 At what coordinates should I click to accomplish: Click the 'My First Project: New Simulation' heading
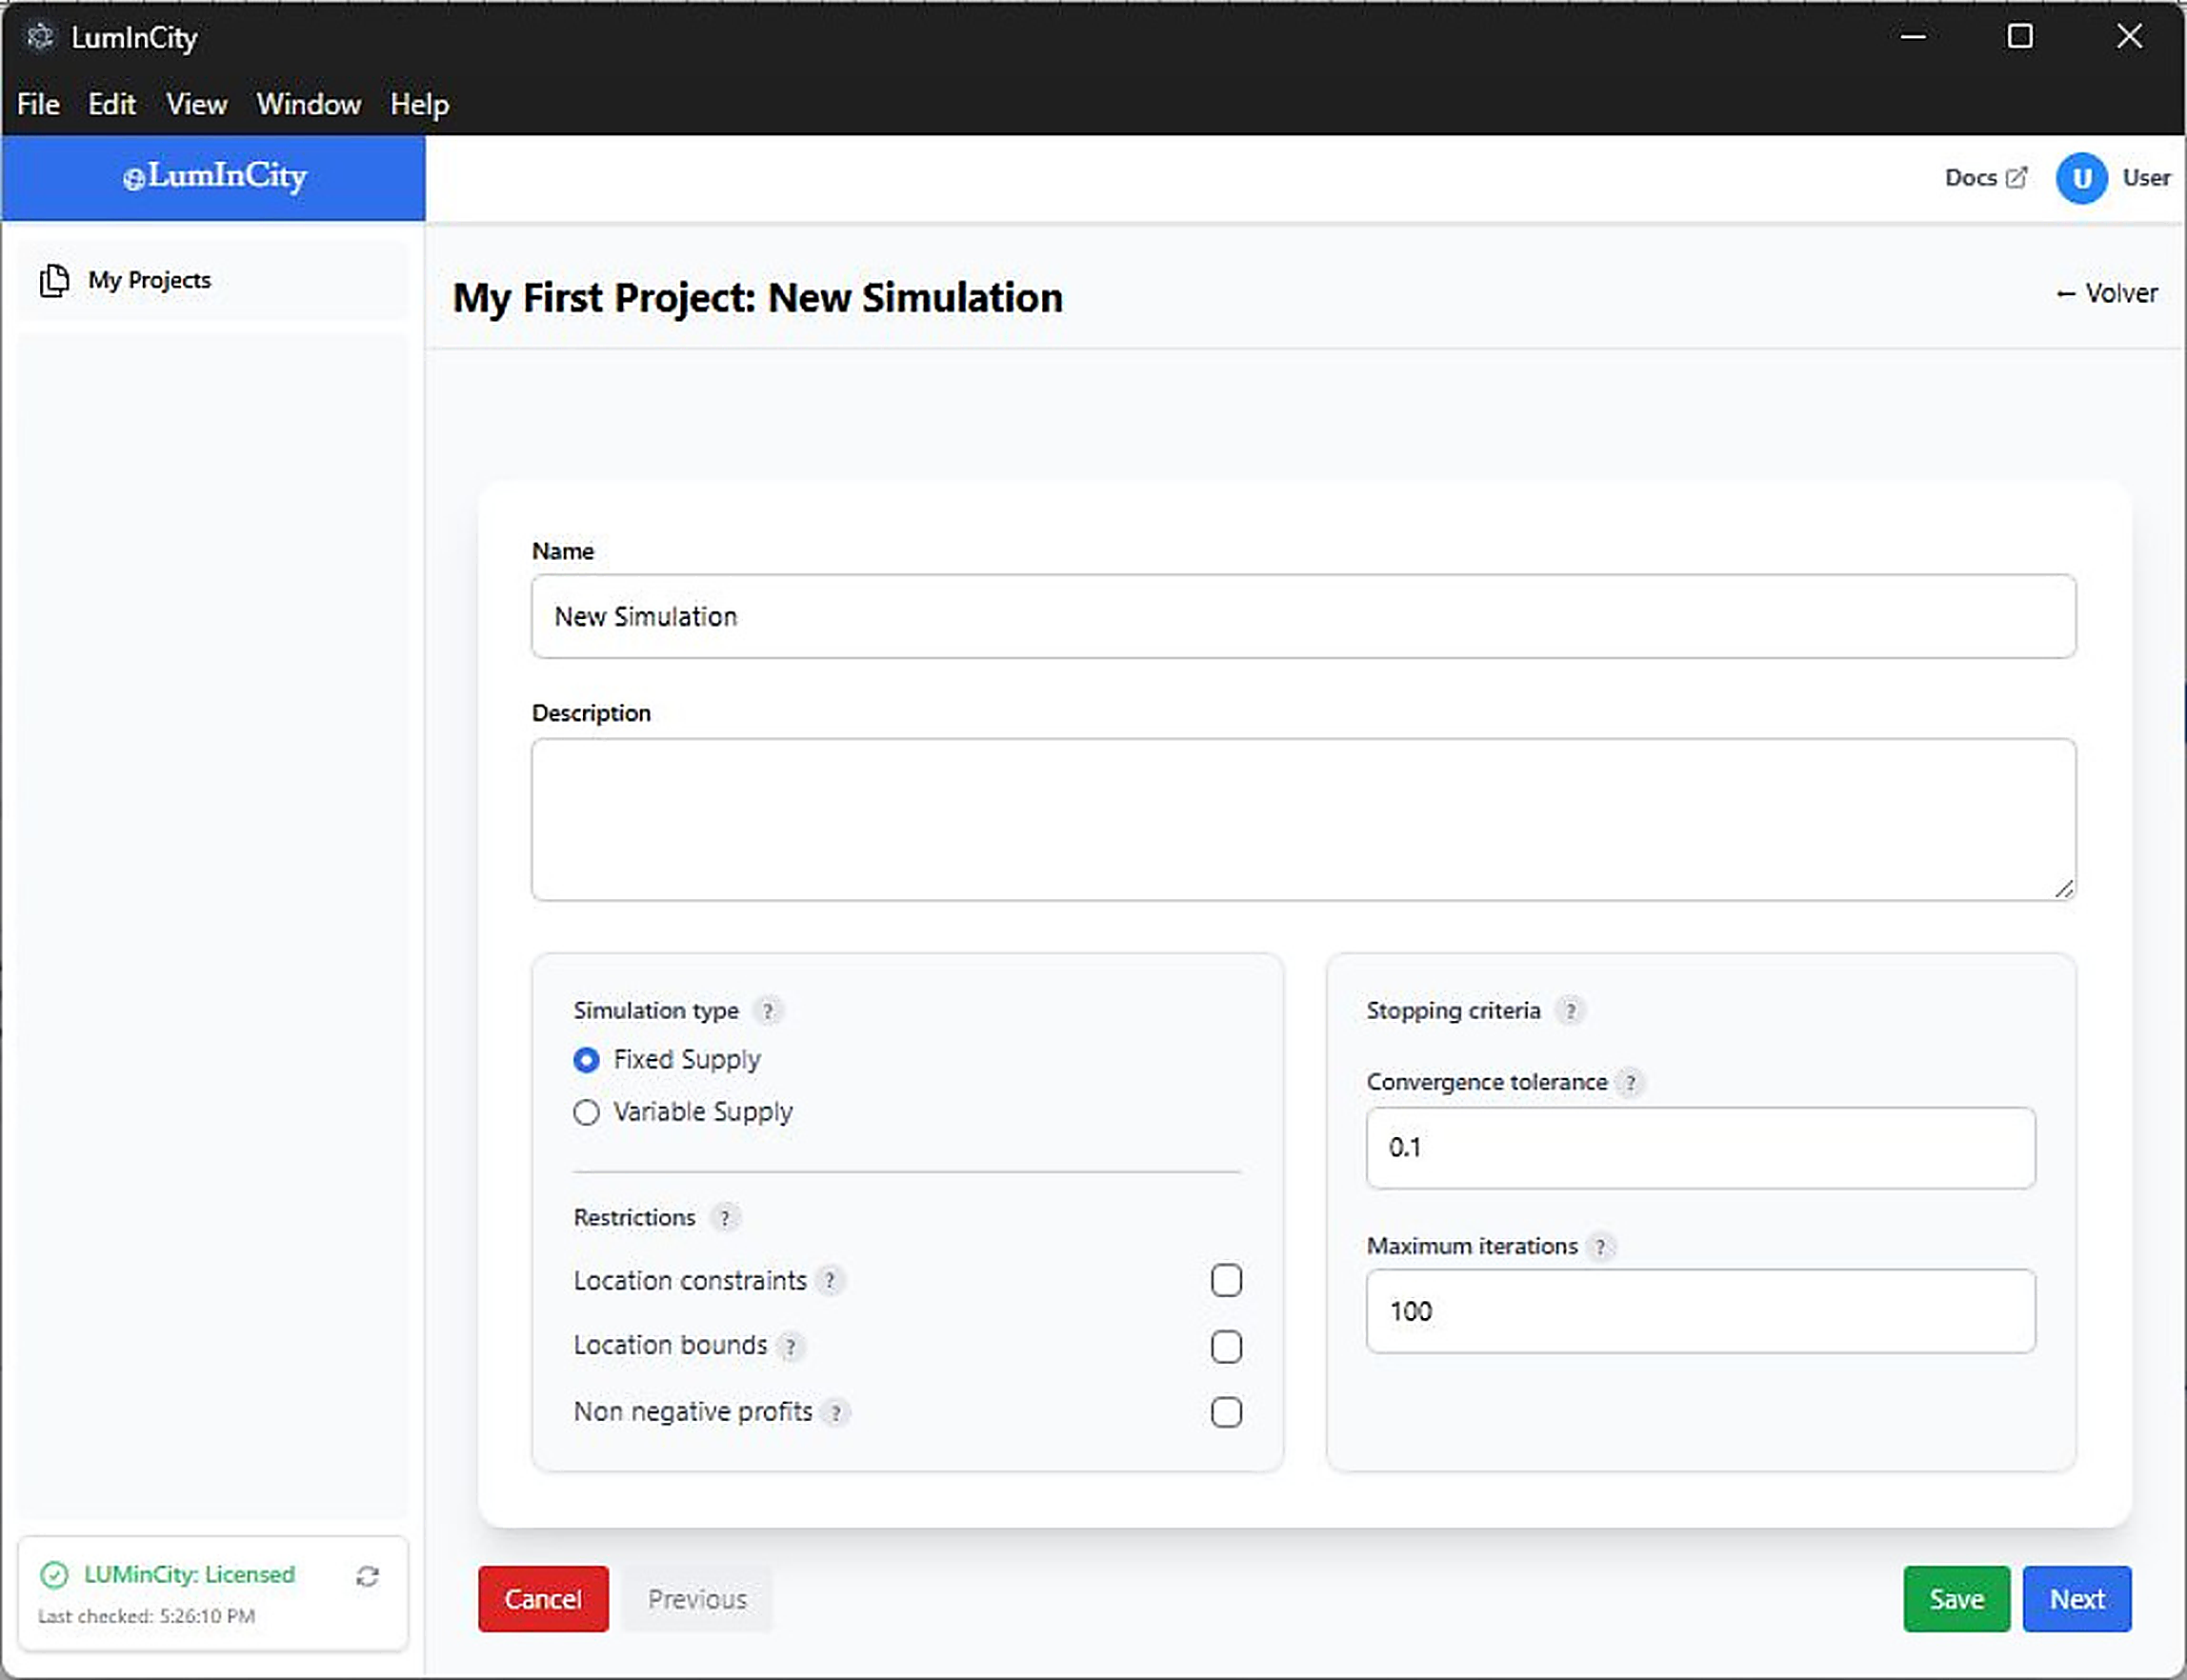[758, 298]
